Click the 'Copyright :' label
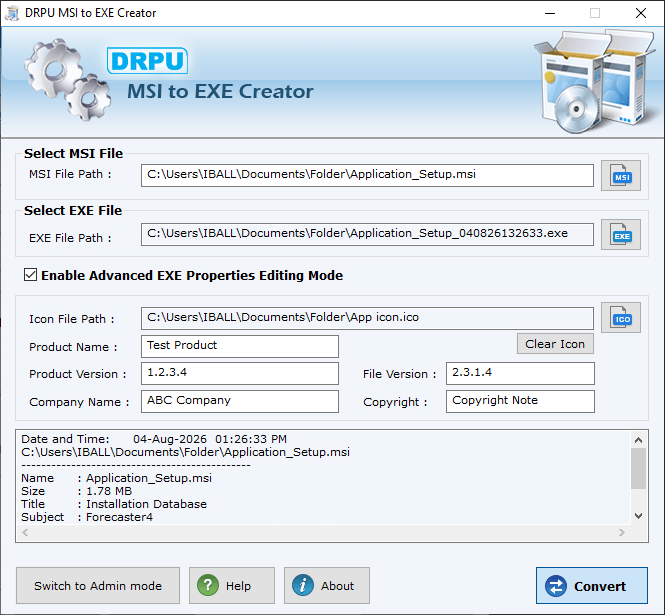665x615 pixels. (395, 402)
